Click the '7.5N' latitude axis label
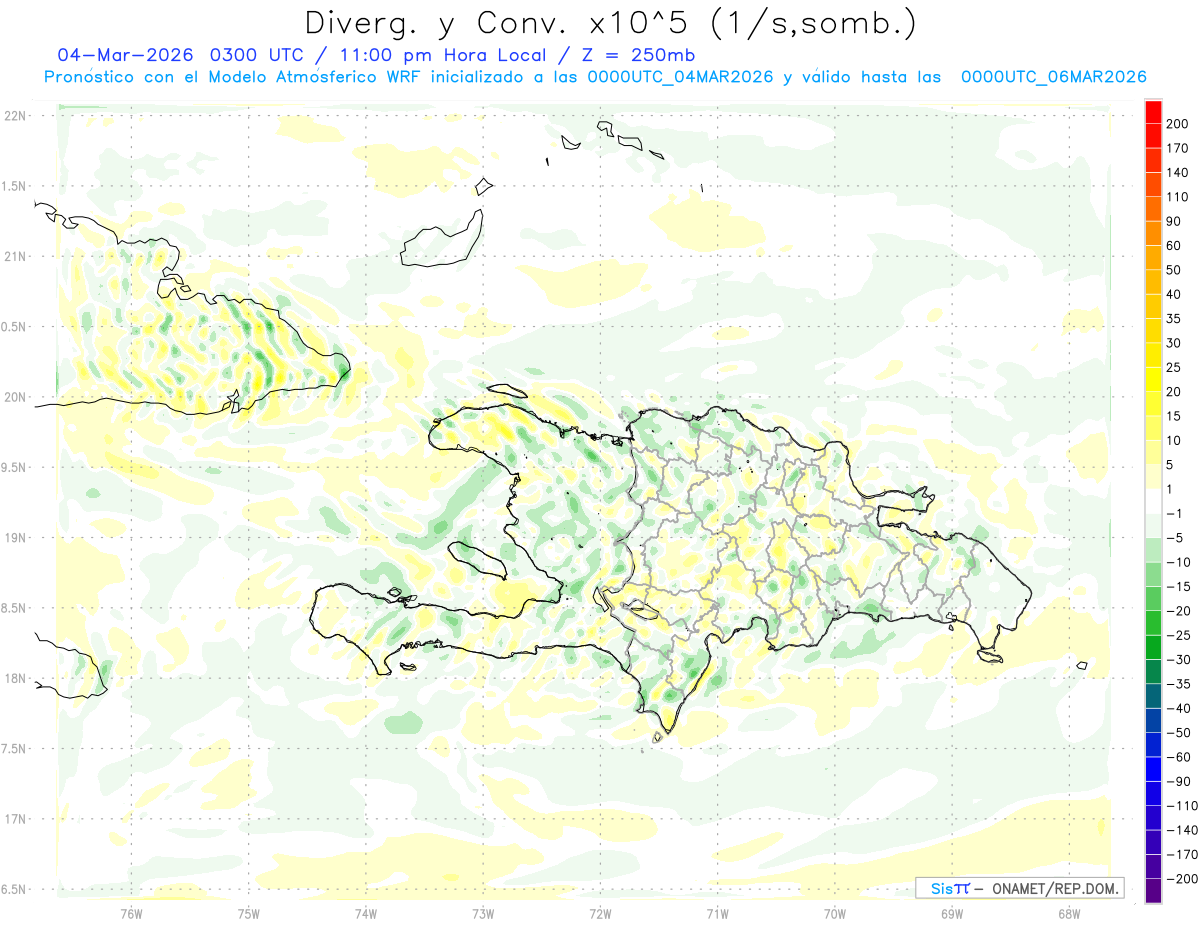 pyautogui.click(x=15, y=749)
